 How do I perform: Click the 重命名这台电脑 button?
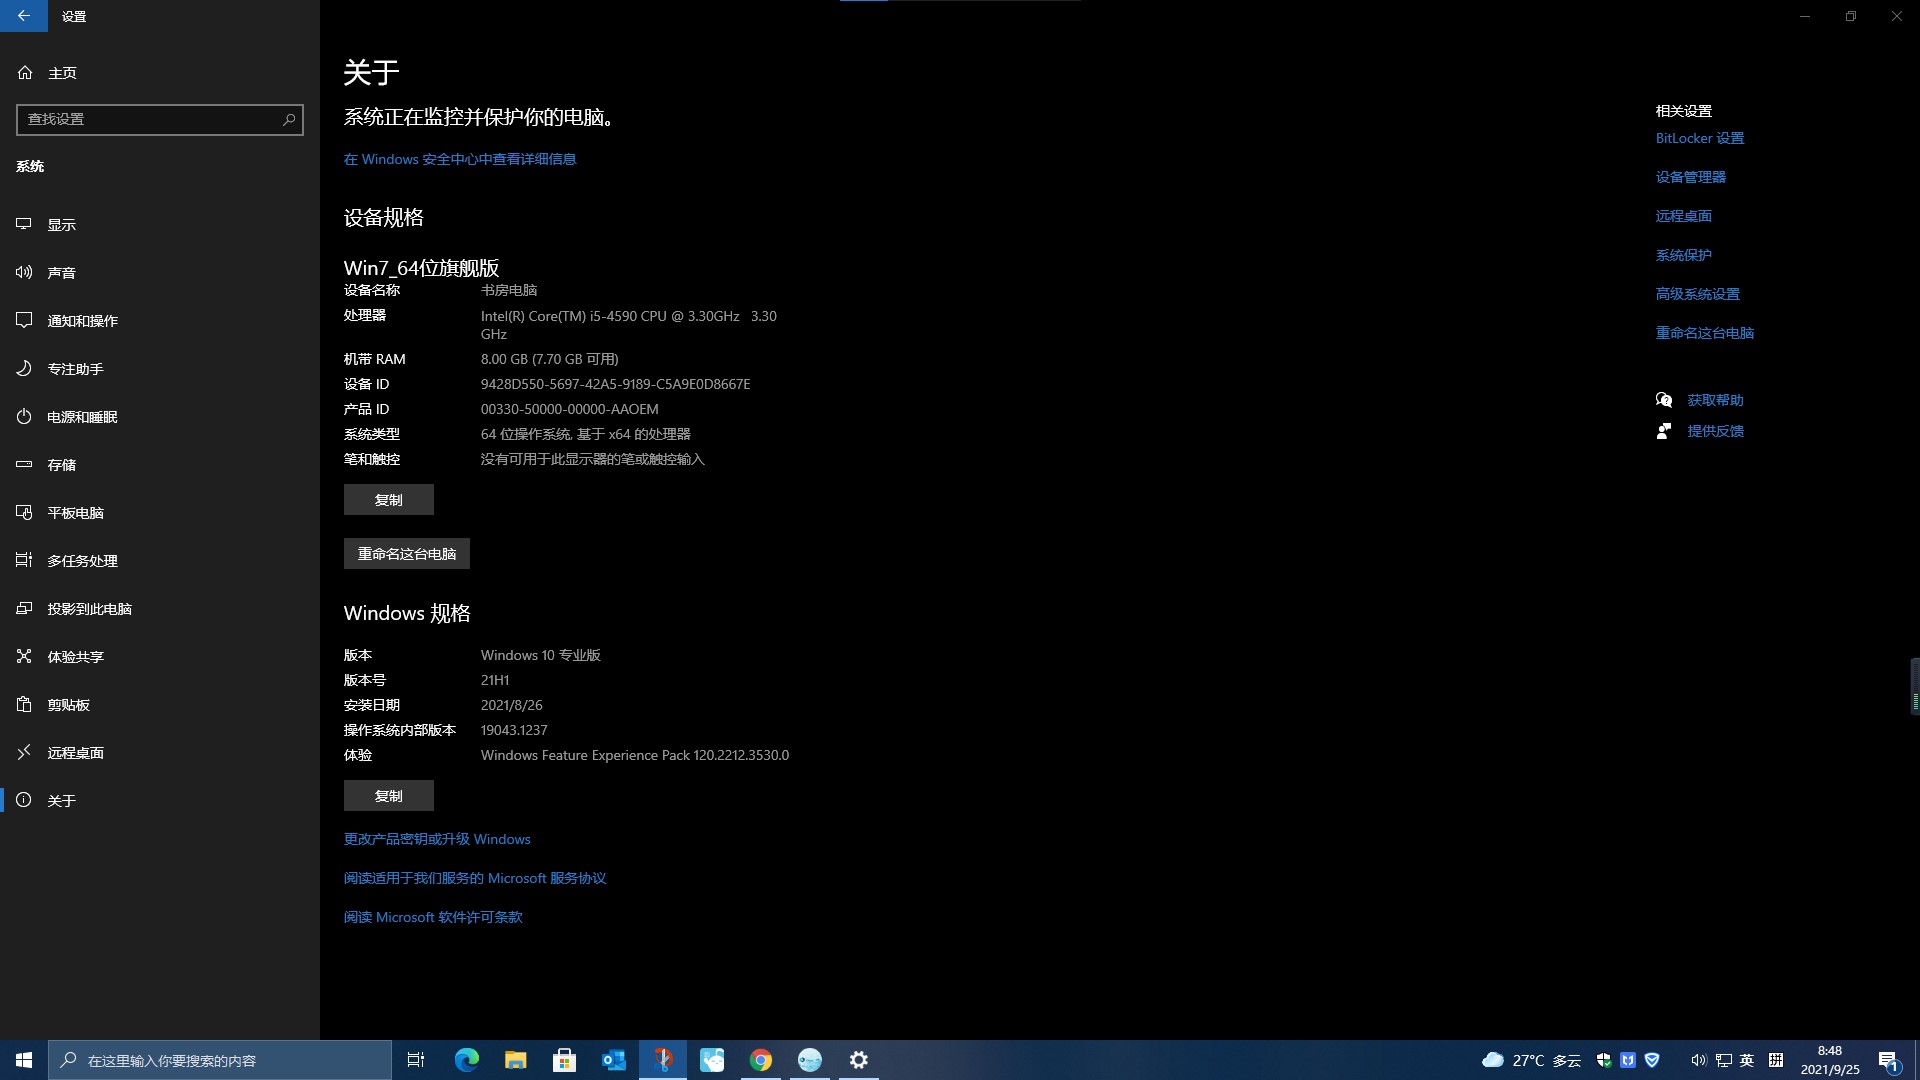coord(407,554)
